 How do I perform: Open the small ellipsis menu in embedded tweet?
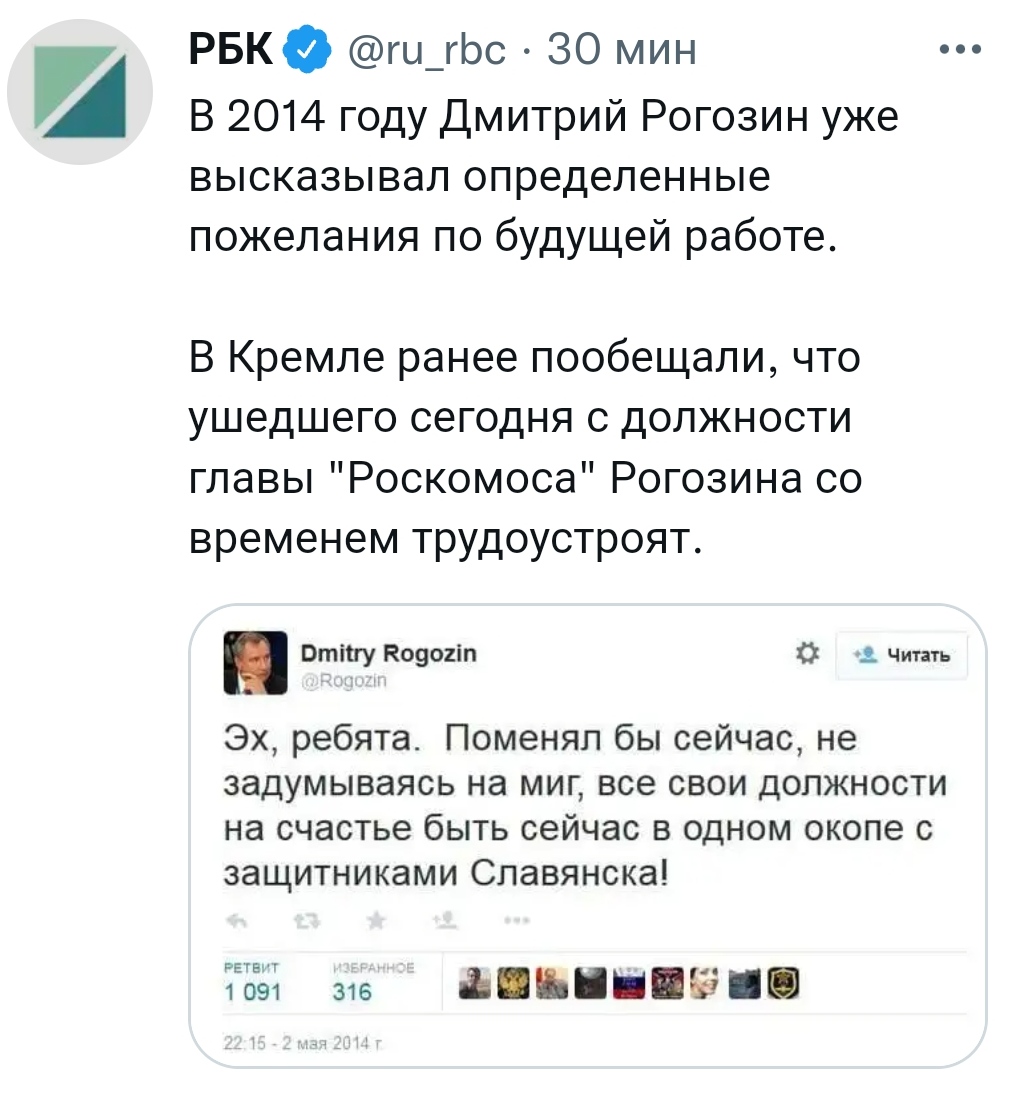(x=516, y=920)
